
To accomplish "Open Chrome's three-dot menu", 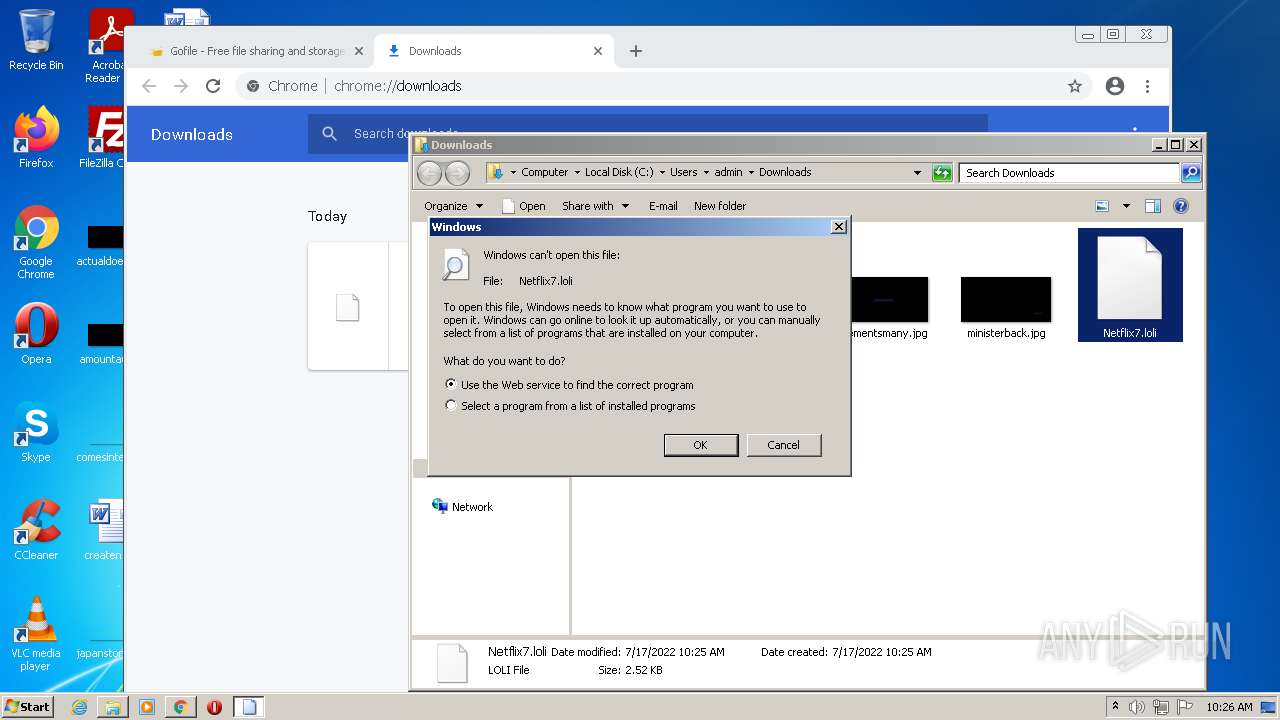I will [x=1148, y=86].
